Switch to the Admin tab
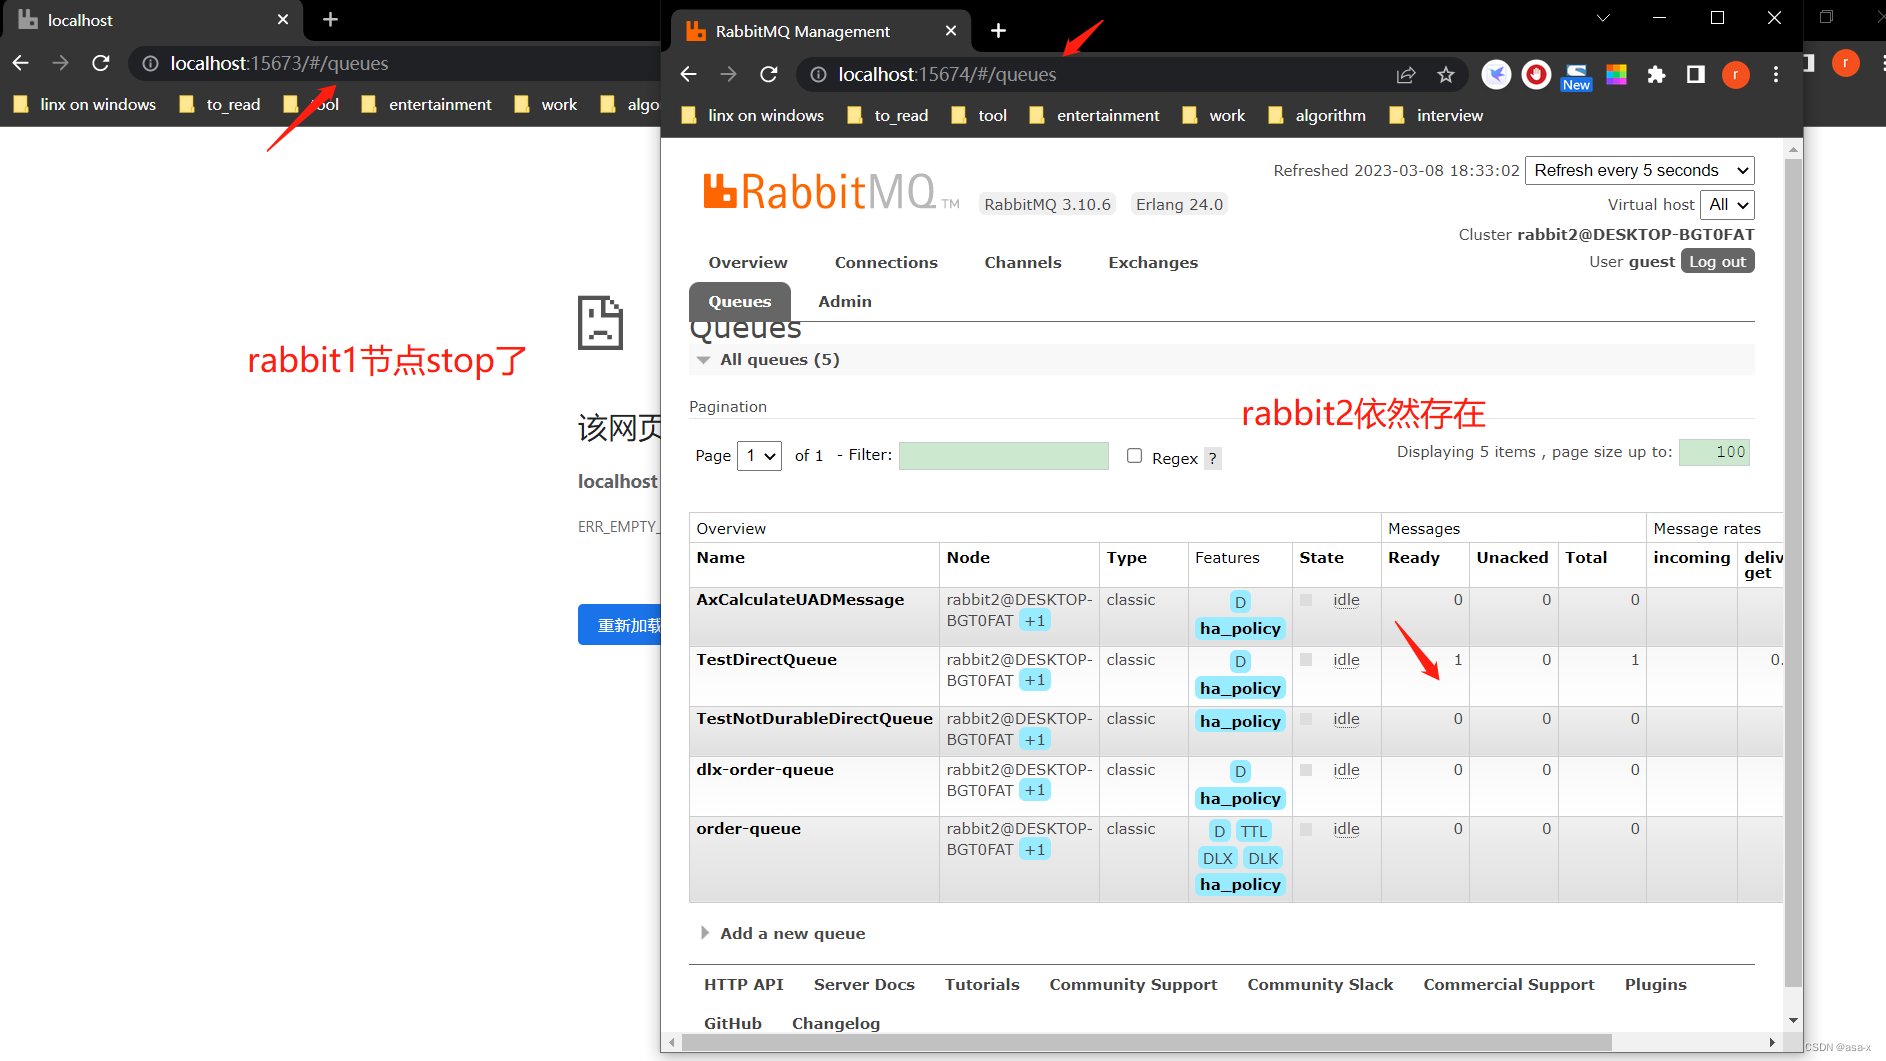This screenshot has width=1886, height=1061. [x=845, y=301]
